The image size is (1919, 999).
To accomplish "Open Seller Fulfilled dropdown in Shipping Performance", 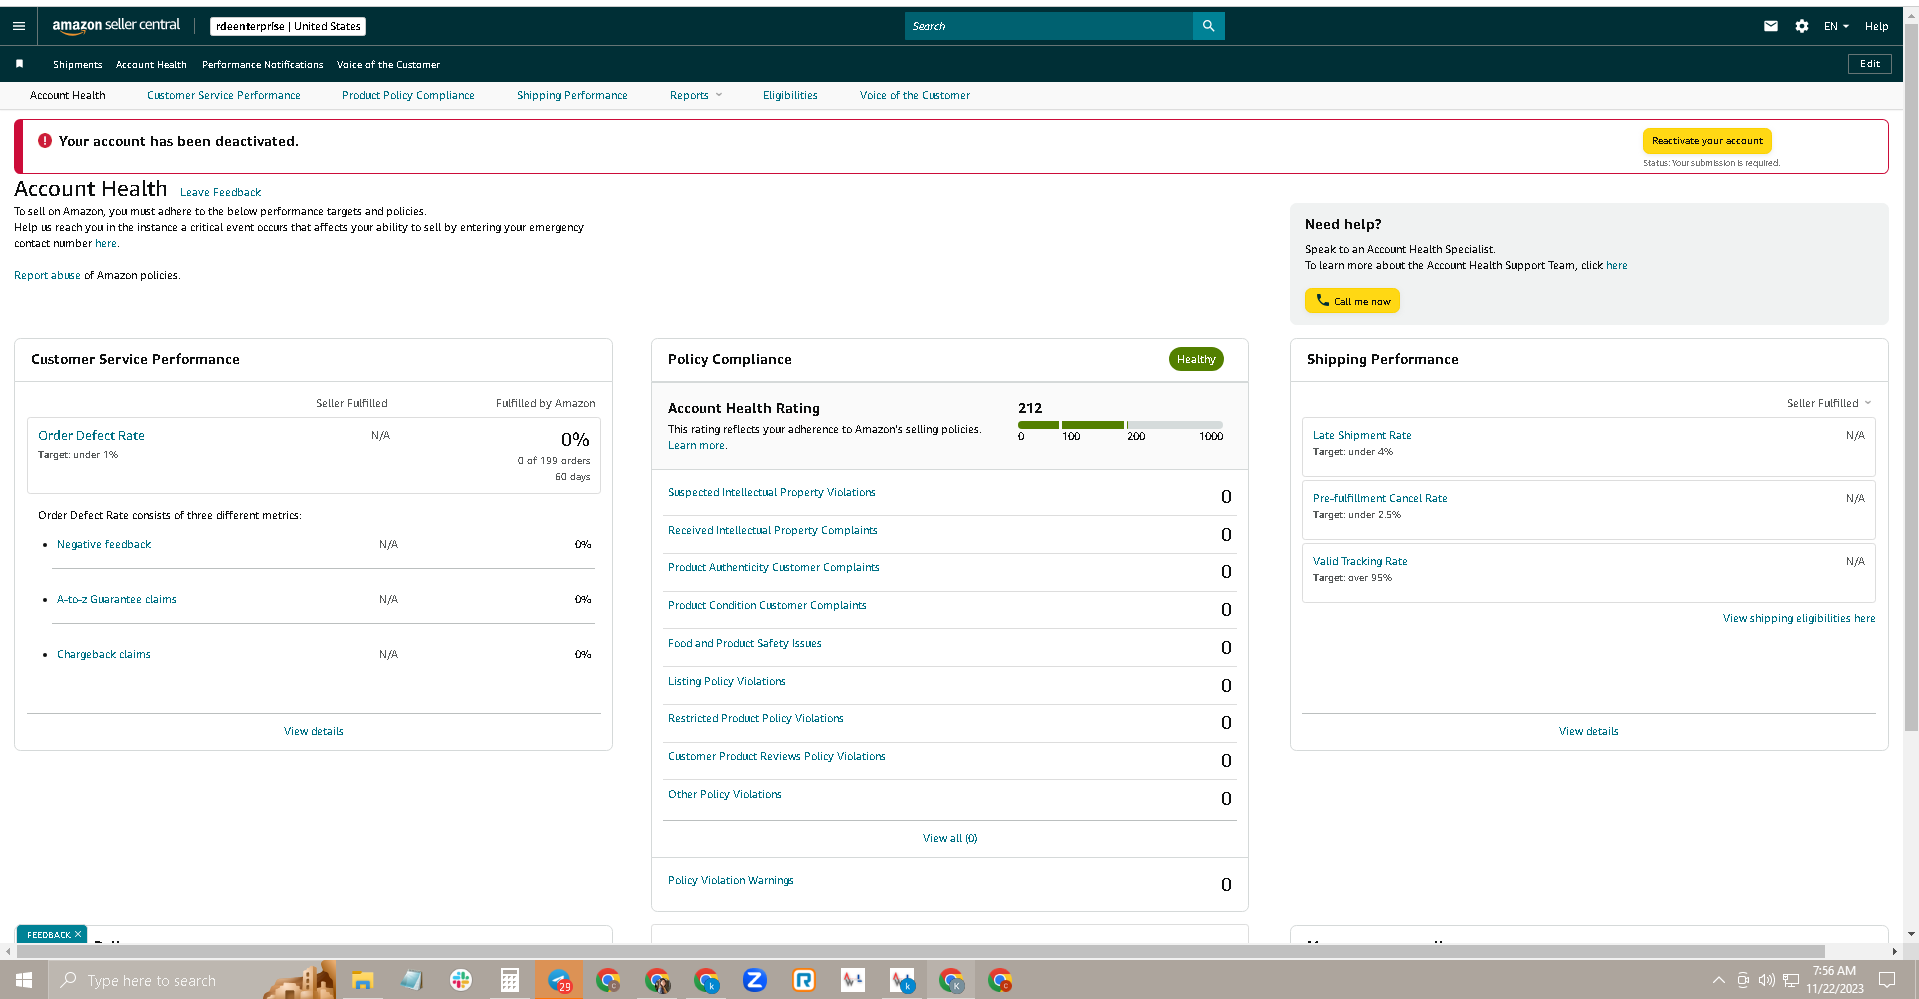I will click(1829, 403).
